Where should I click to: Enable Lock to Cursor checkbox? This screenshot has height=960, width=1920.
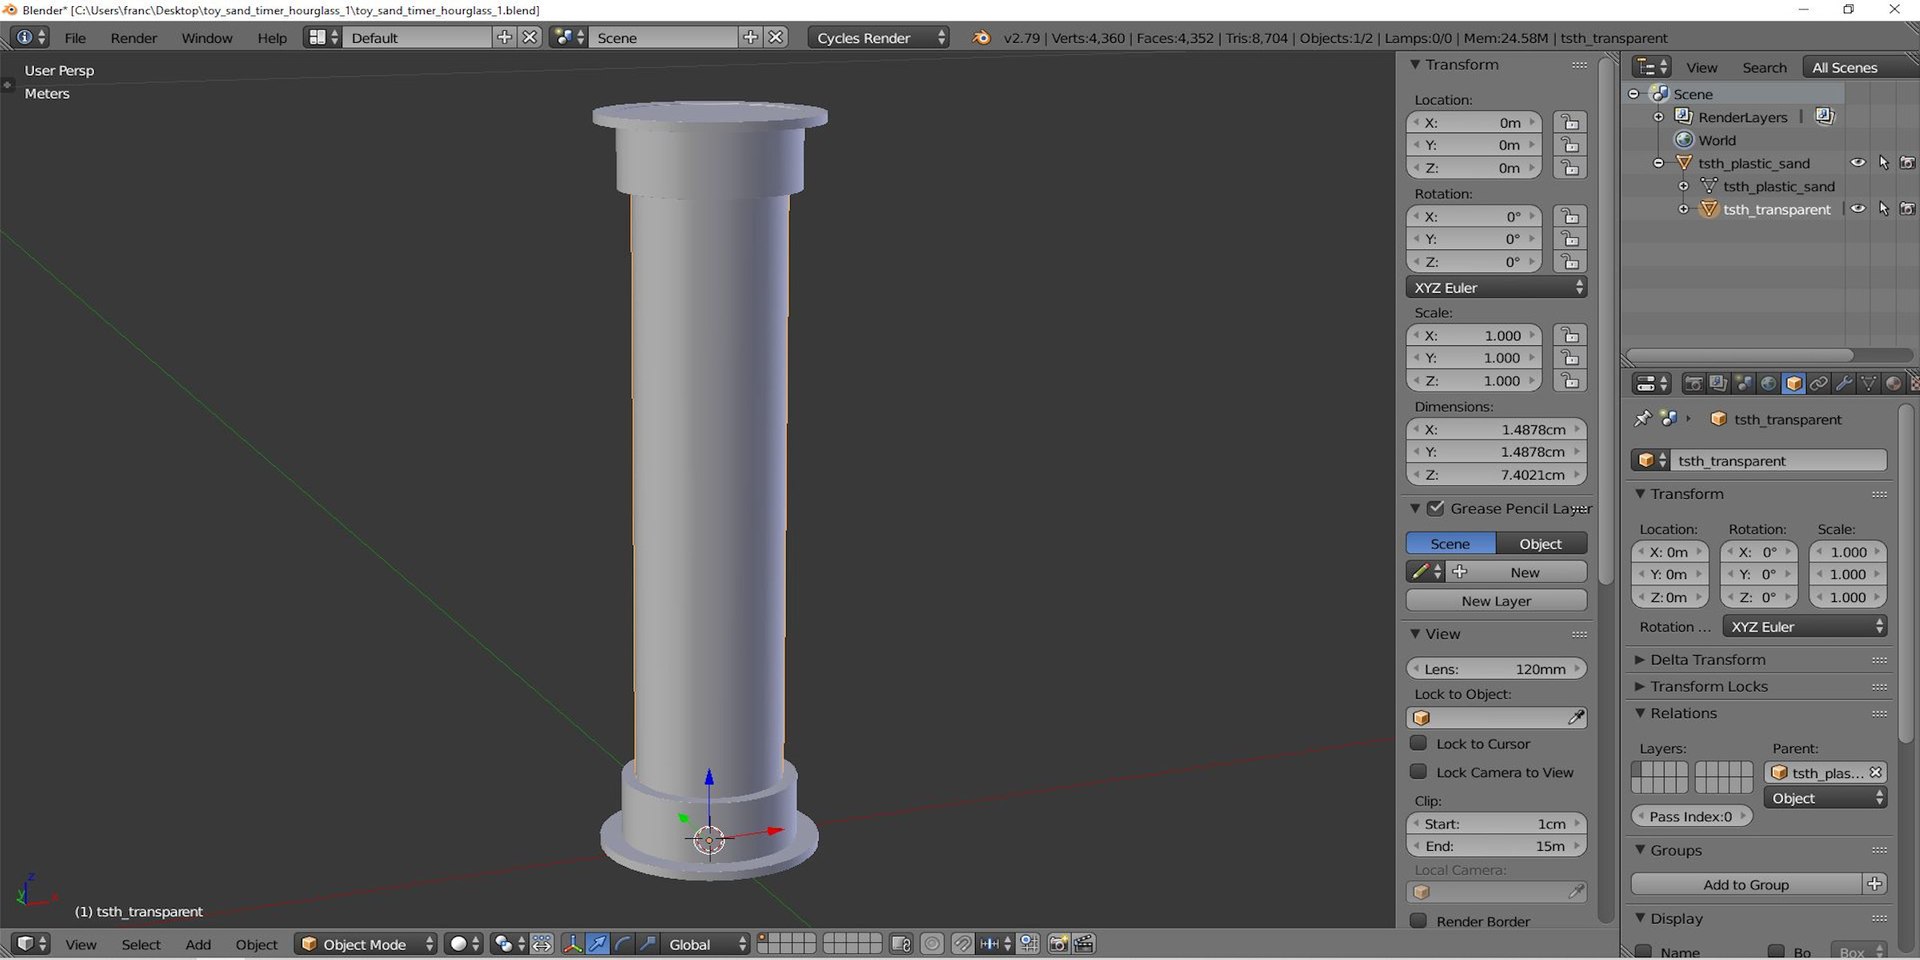pyautogui.click(x=1418, y=743)
